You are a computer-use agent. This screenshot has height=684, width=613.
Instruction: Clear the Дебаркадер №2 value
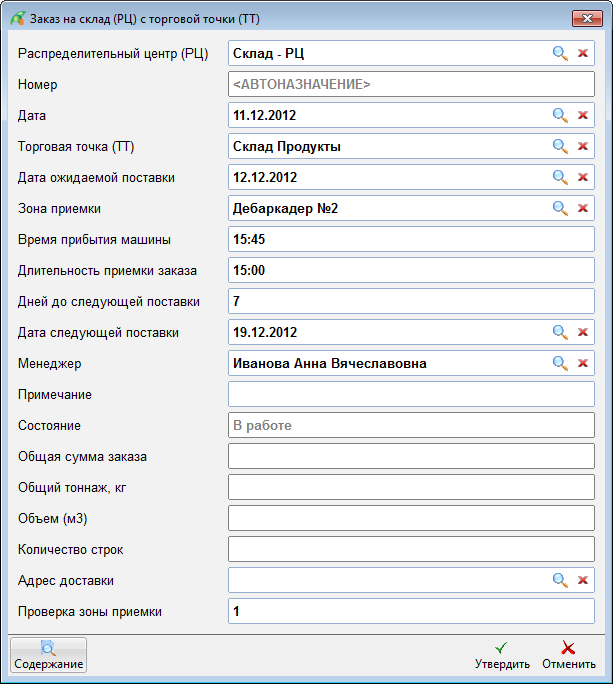coord(583,209)
